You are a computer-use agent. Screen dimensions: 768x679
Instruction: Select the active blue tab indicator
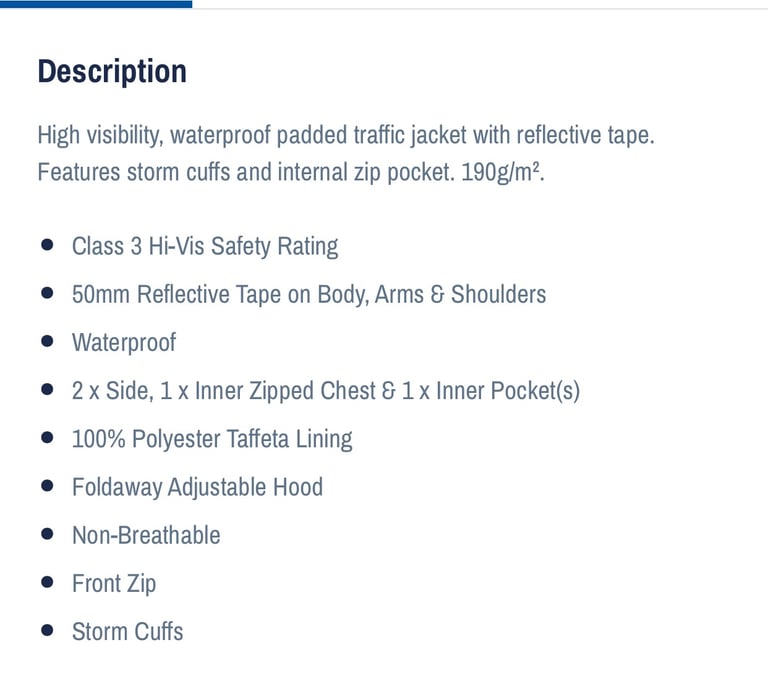point(96,4)
